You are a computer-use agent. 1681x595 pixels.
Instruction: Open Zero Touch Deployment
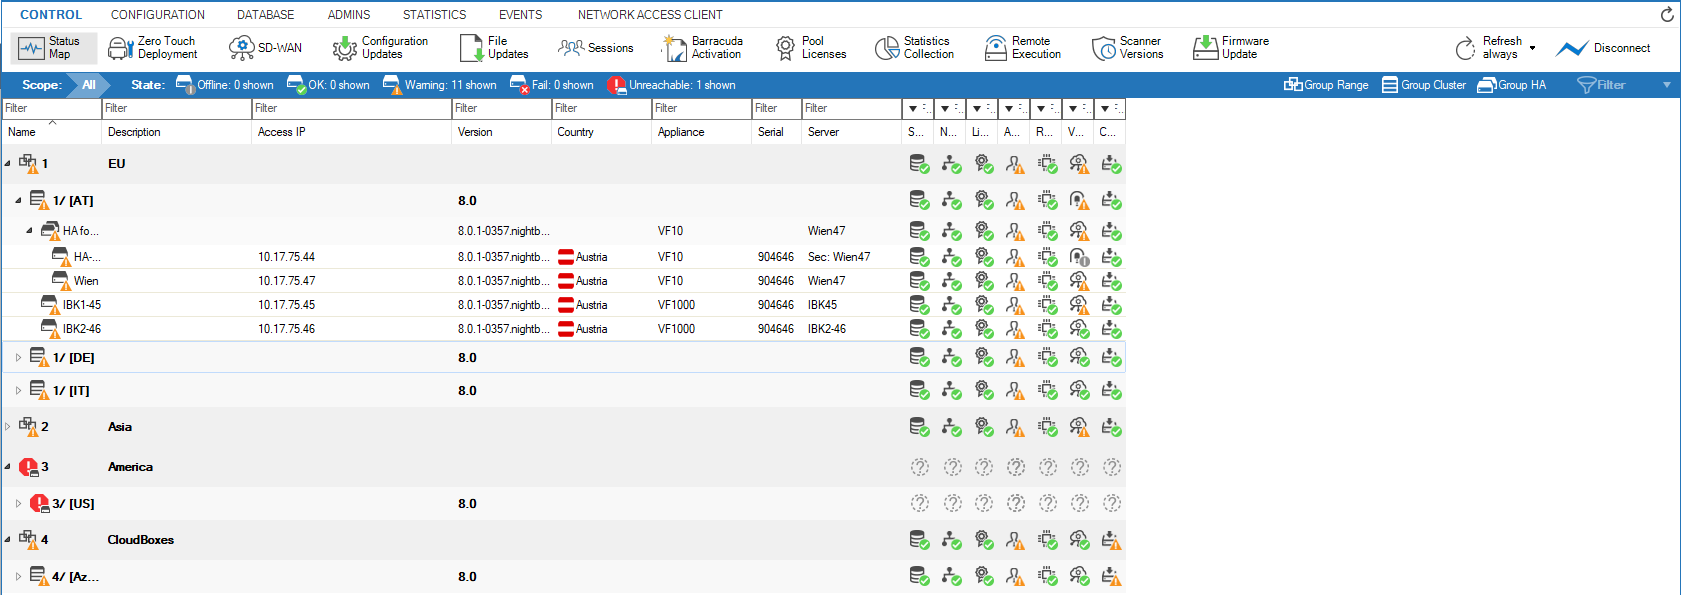[x=153, y=48]
